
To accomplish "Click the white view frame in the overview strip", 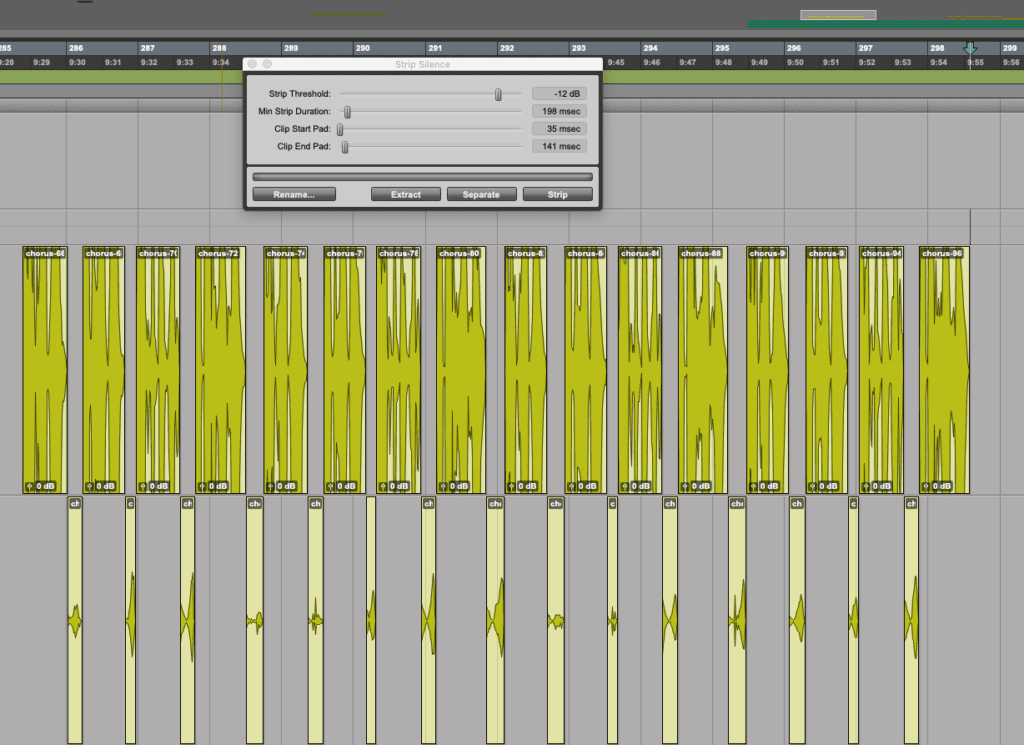I will tap(839, 15).
